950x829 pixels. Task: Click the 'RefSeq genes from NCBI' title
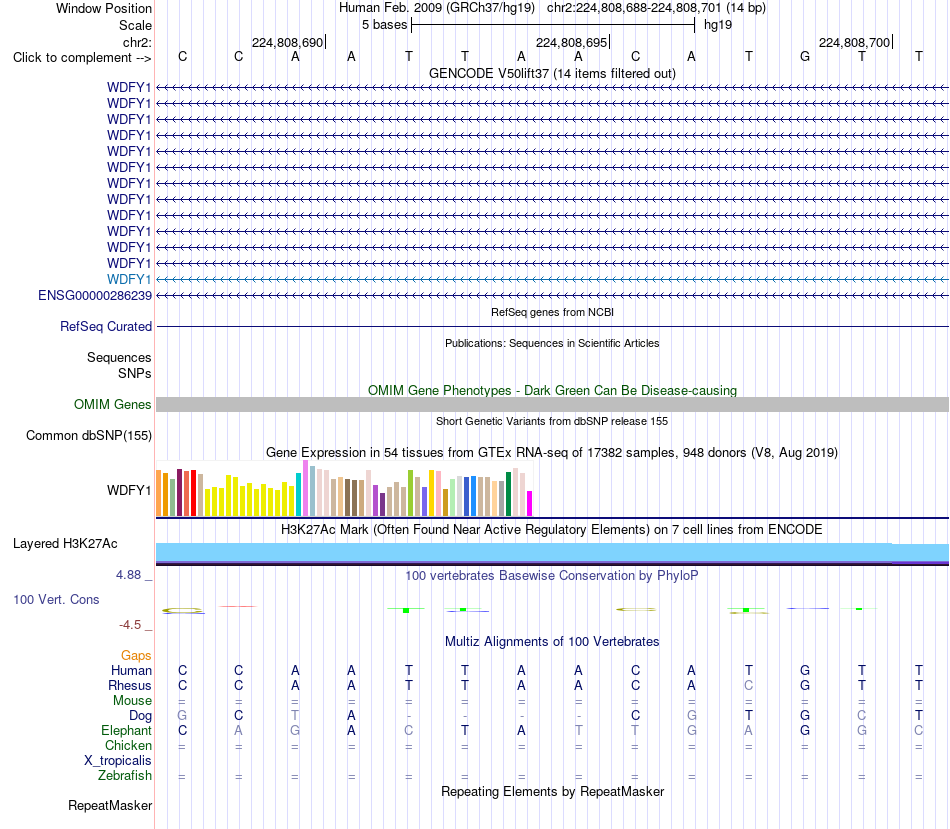pos(552,312)
